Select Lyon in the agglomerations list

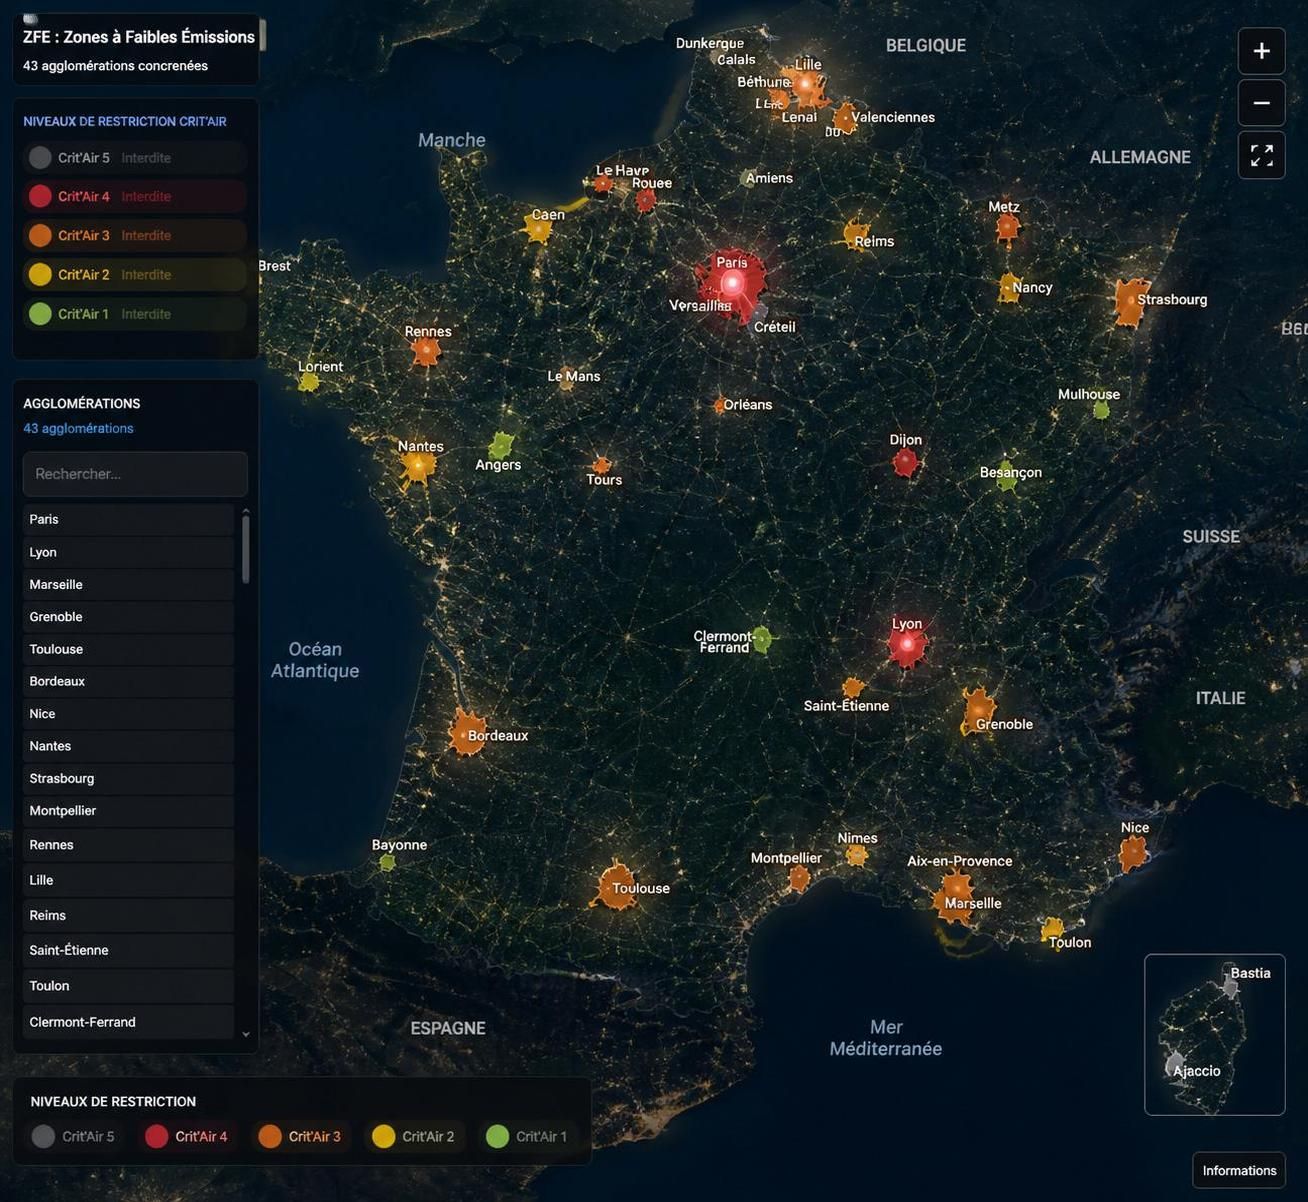(x=128, y=552)
